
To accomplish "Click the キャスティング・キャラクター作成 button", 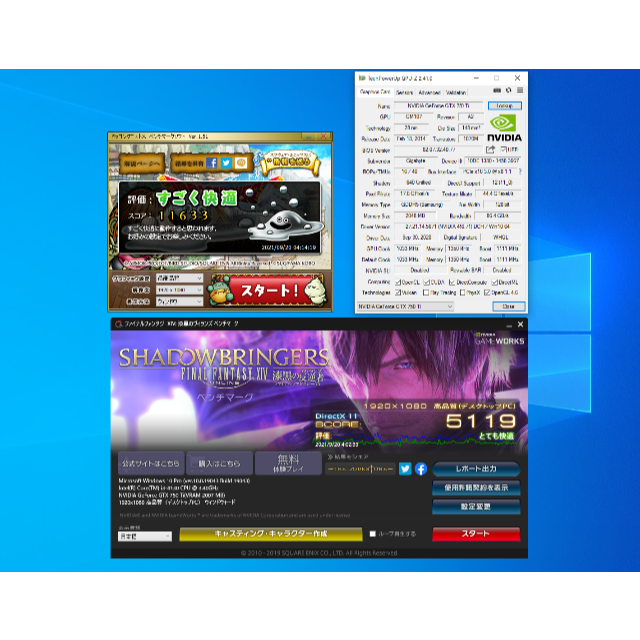I will point(271,534).
